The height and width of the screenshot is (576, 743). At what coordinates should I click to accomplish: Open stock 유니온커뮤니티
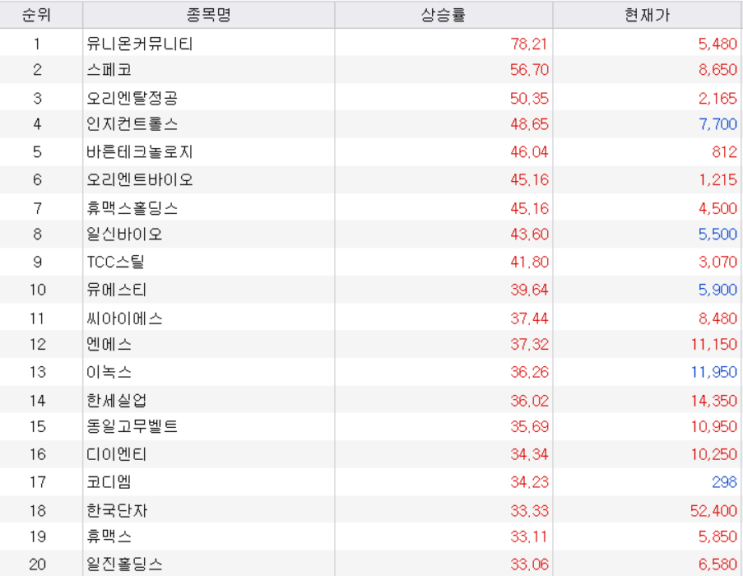point(140,44)
